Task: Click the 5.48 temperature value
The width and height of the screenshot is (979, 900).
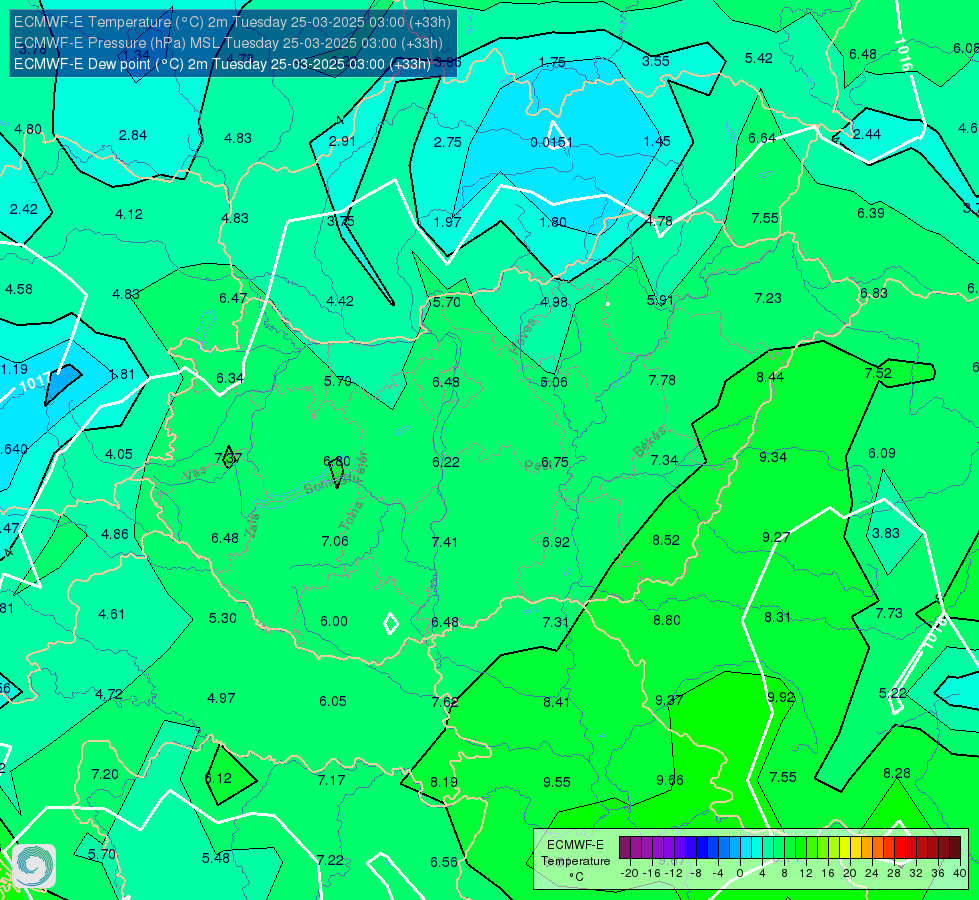Action: pos(216,858)
